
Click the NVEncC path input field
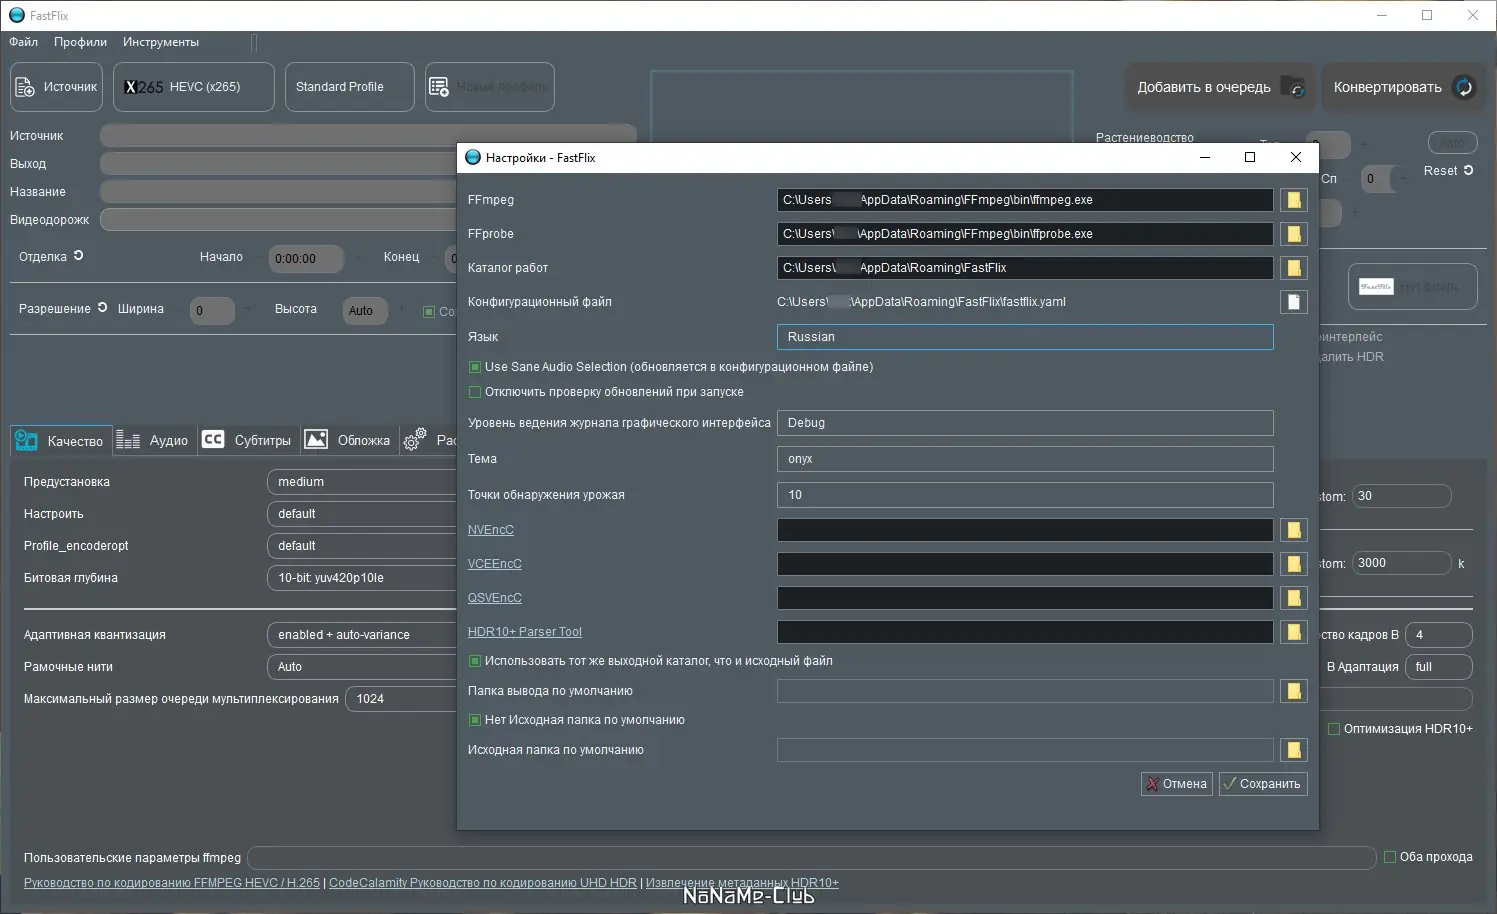point(1025,530)
